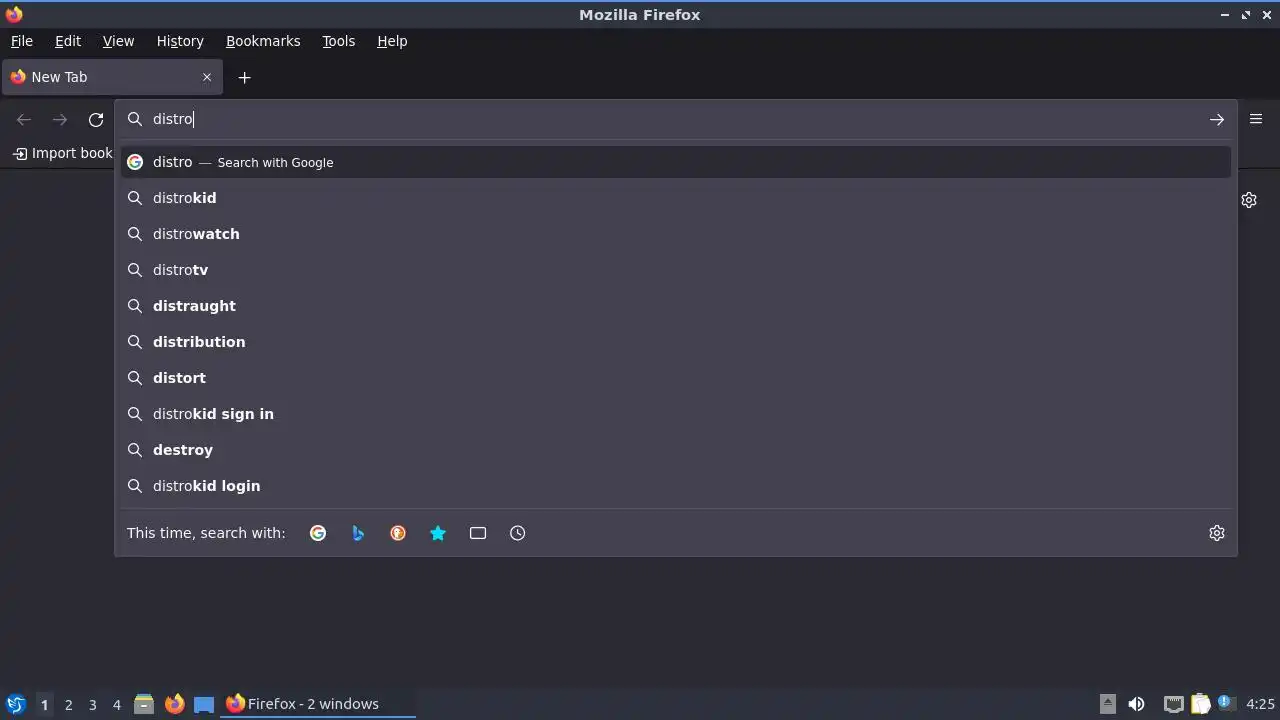The image size is (1280, 720).
Task: Choose the distrokid suggestion
Action: coord(676,198)
